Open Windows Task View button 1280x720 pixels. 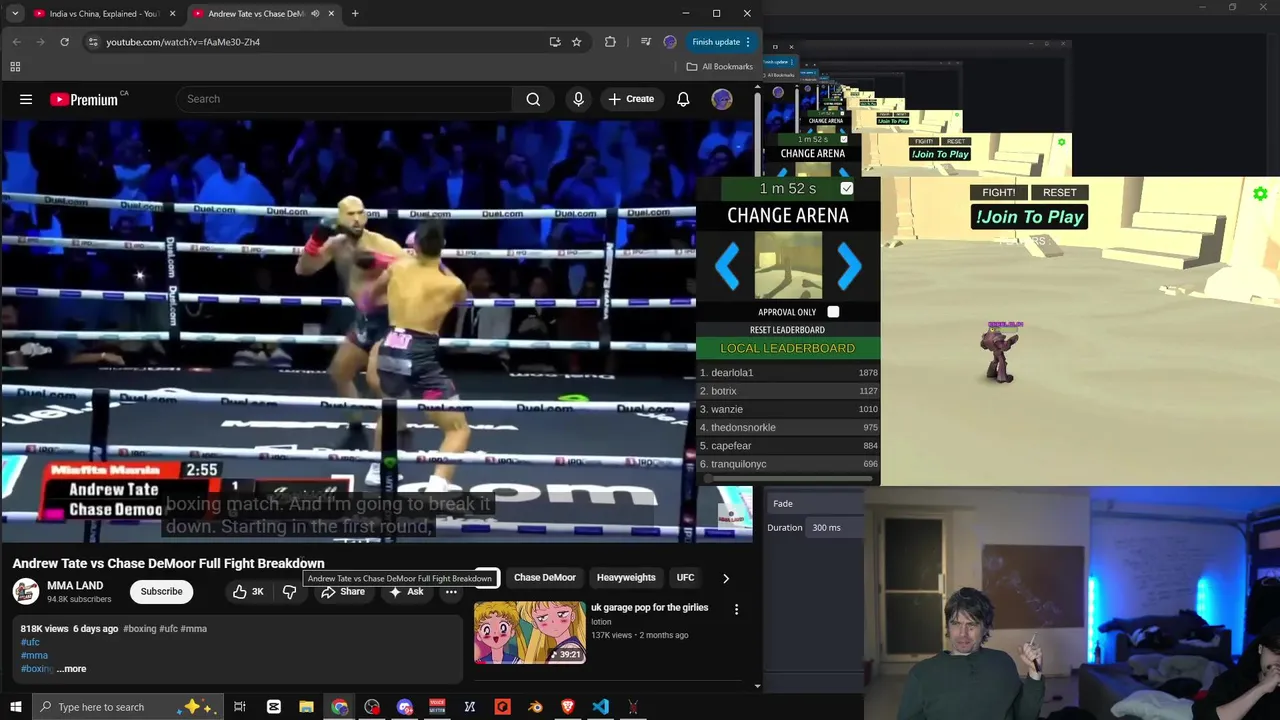240,707
